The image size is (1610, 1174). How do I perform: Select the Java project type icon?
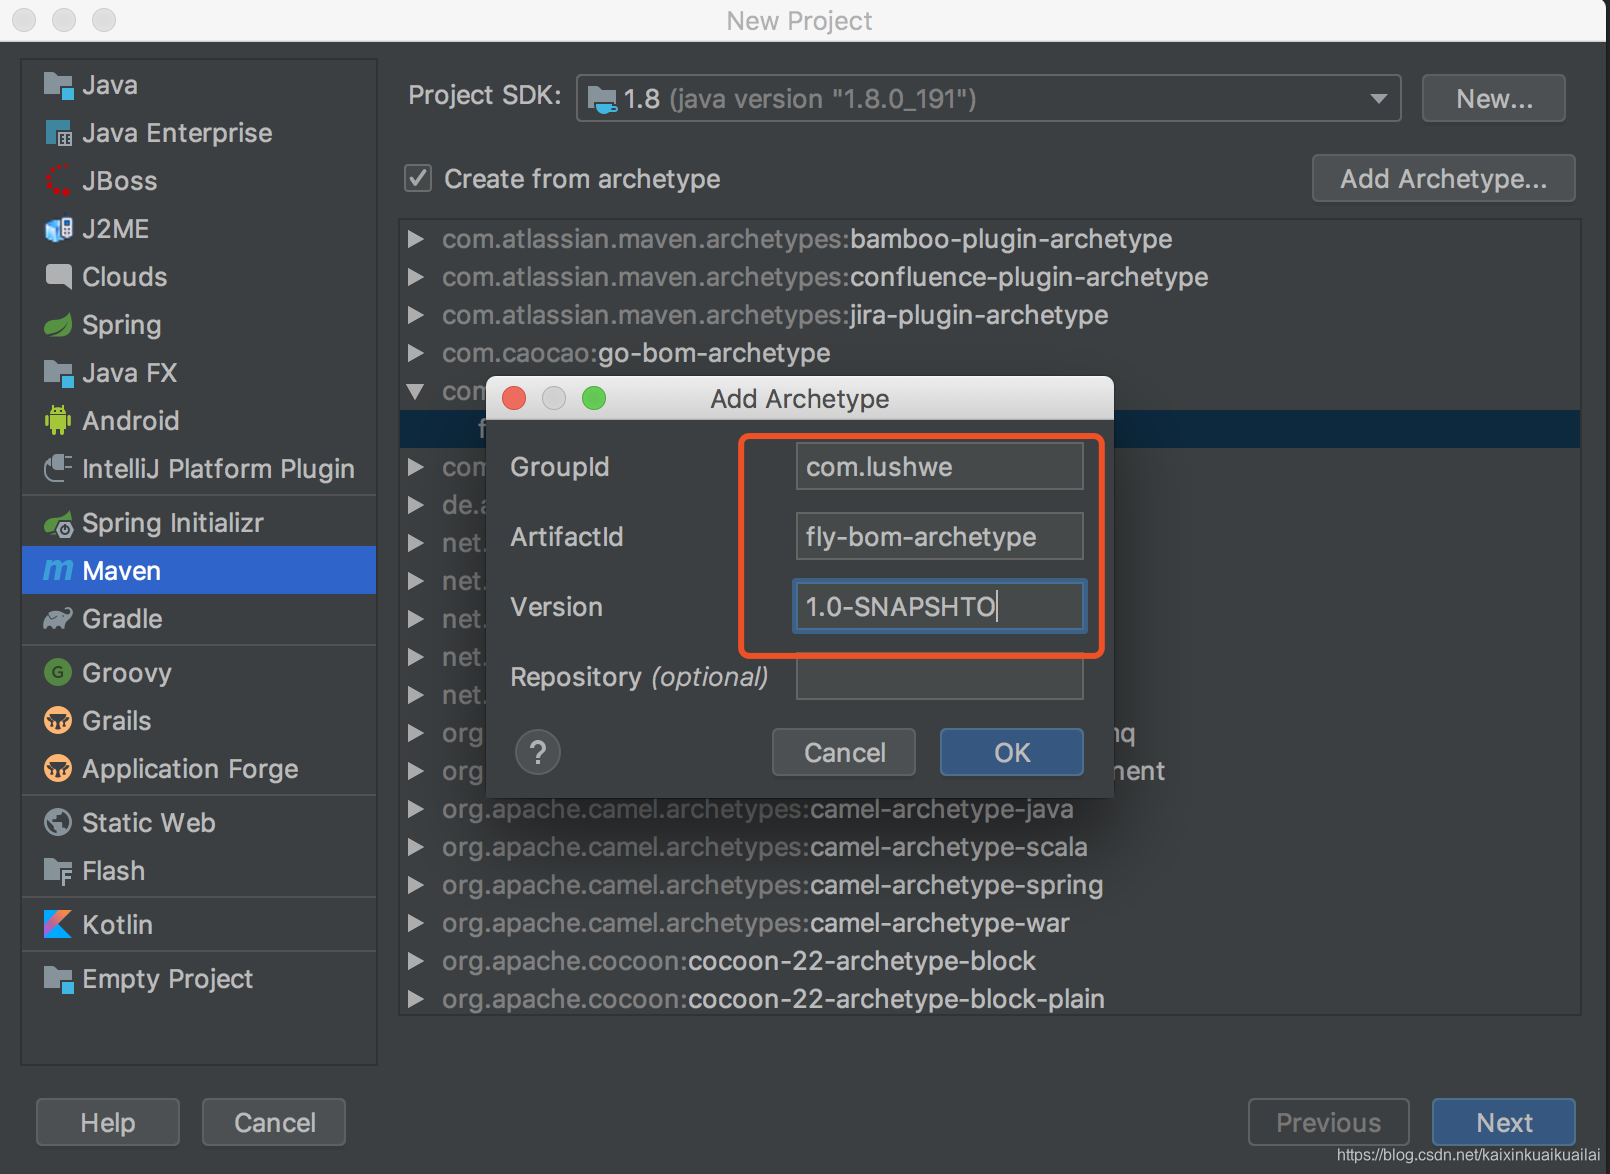point(58,86)
